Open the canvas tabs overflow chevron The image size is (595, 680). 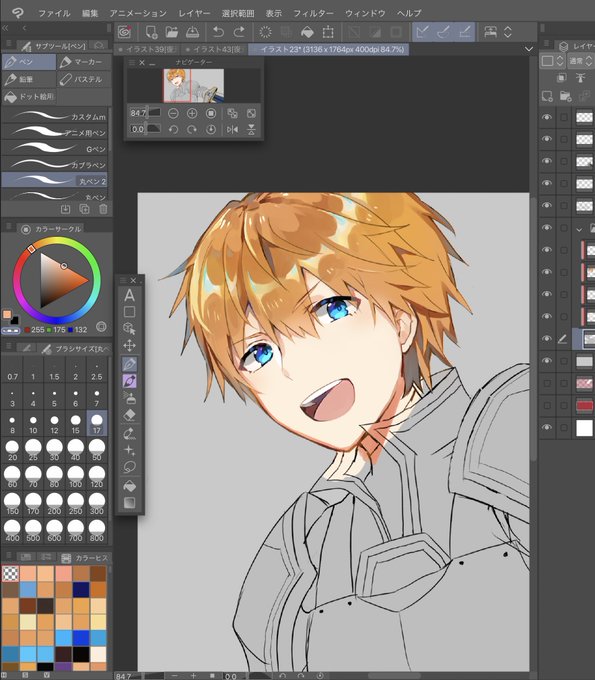529,49
